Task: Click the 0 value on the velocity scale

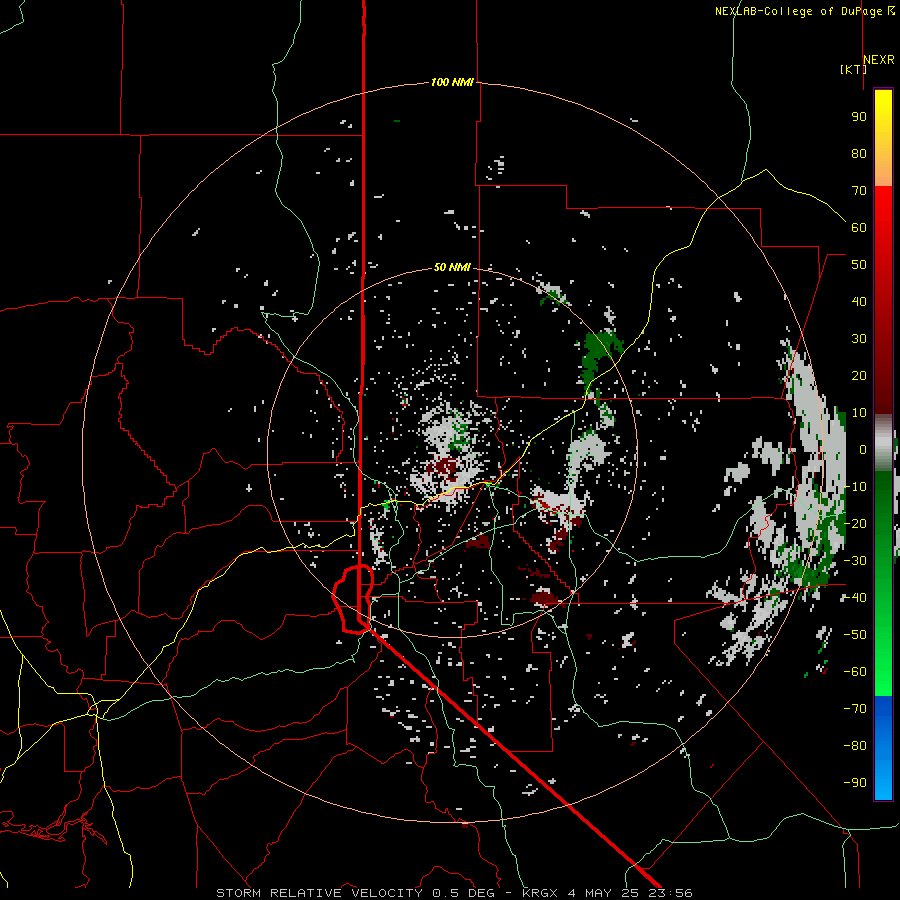Action: (x=863, y=450)
